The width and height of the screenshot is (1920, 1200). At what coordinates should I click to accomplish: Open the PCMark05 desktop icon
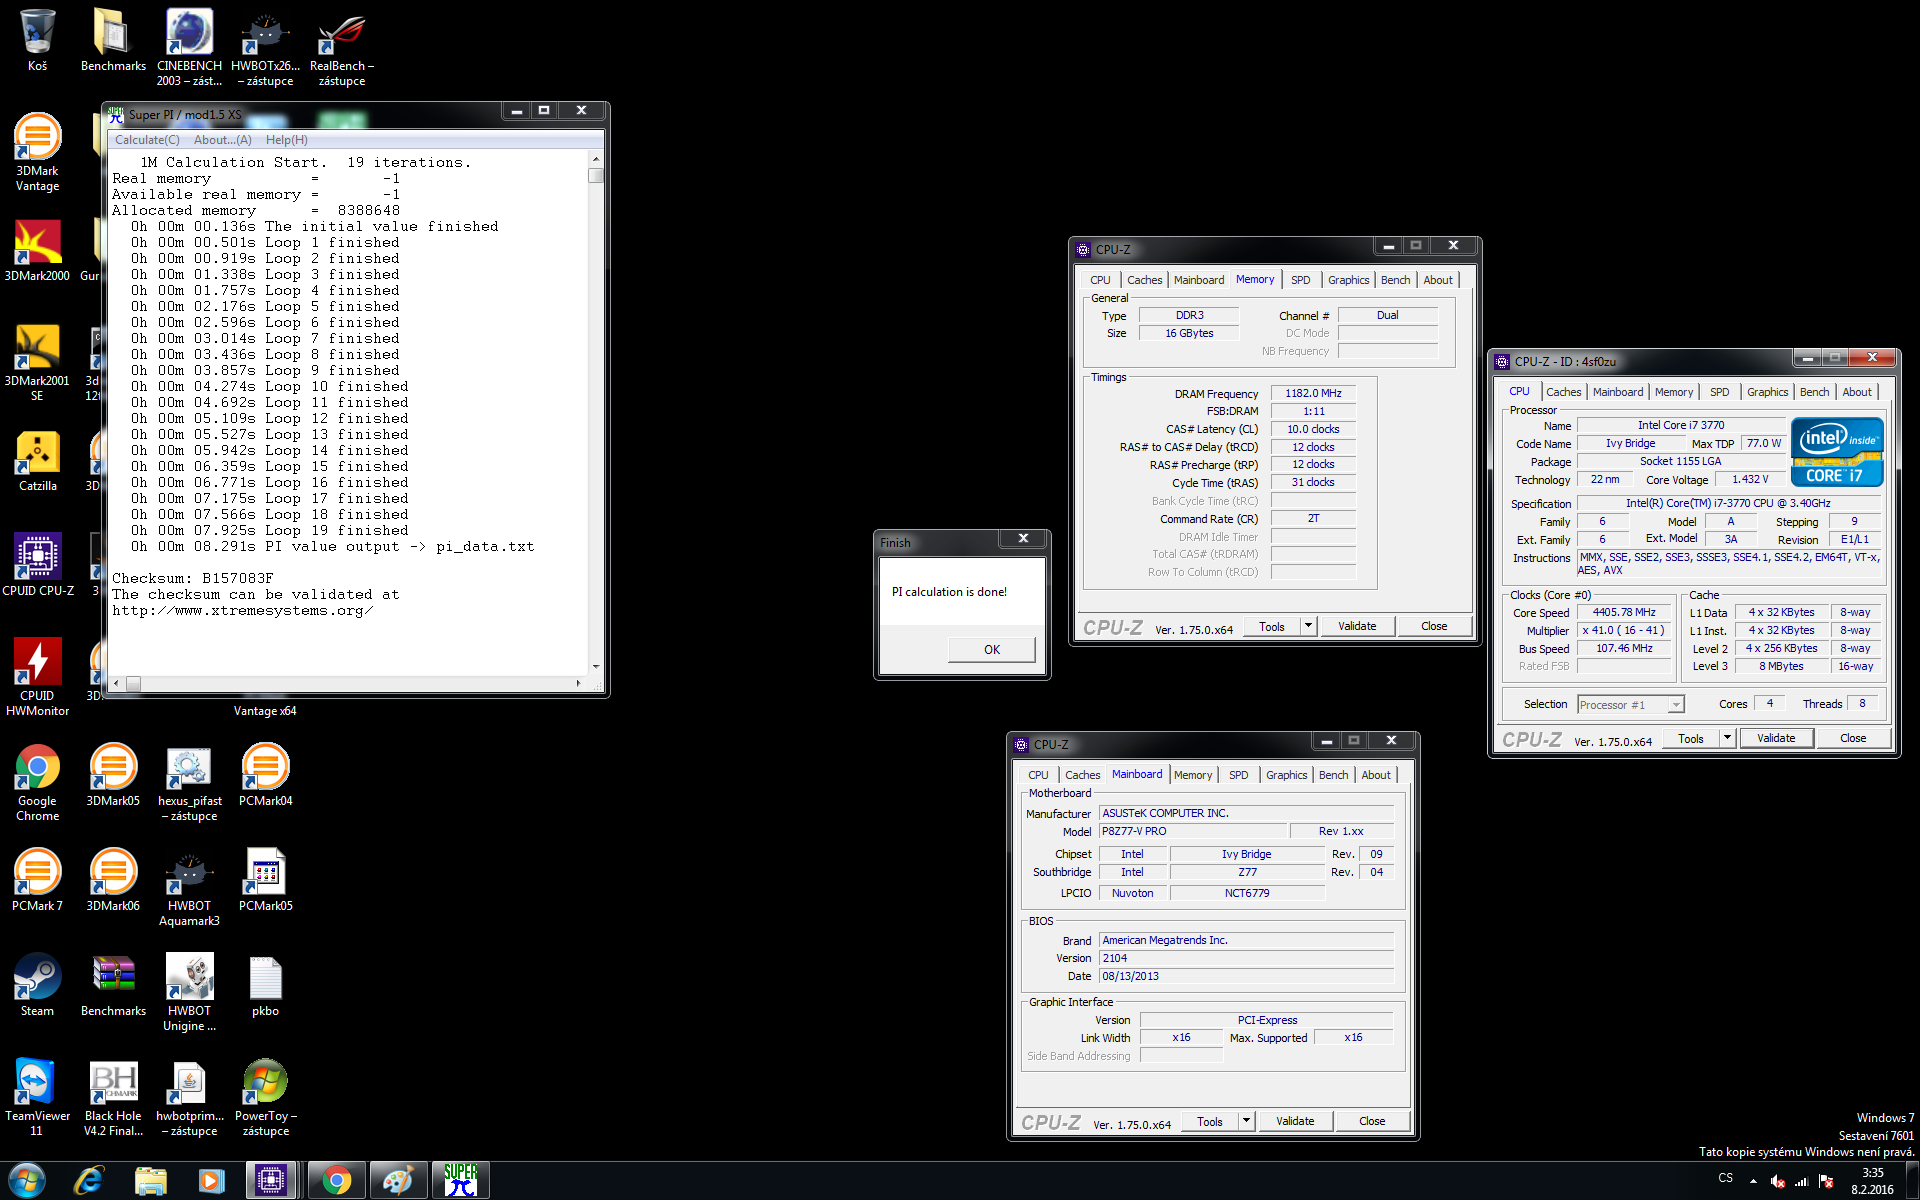[x=265, y=880]
